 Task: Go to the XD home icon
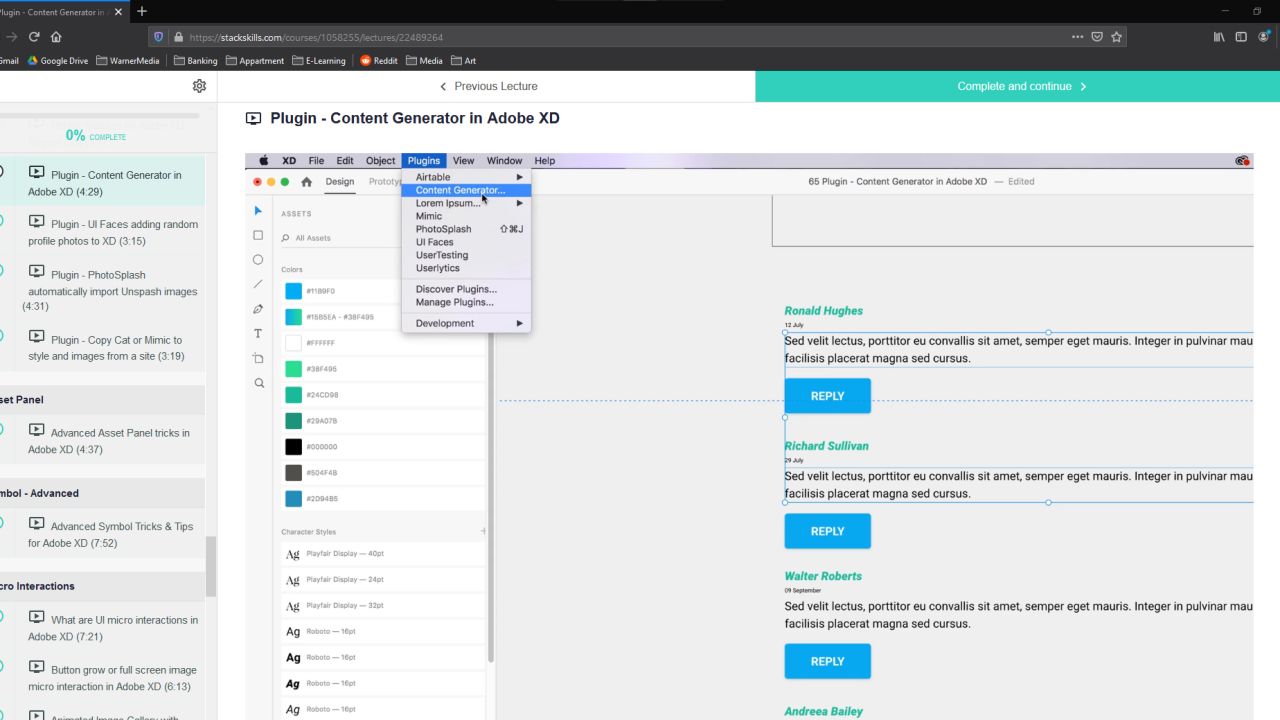coord(306,182)
